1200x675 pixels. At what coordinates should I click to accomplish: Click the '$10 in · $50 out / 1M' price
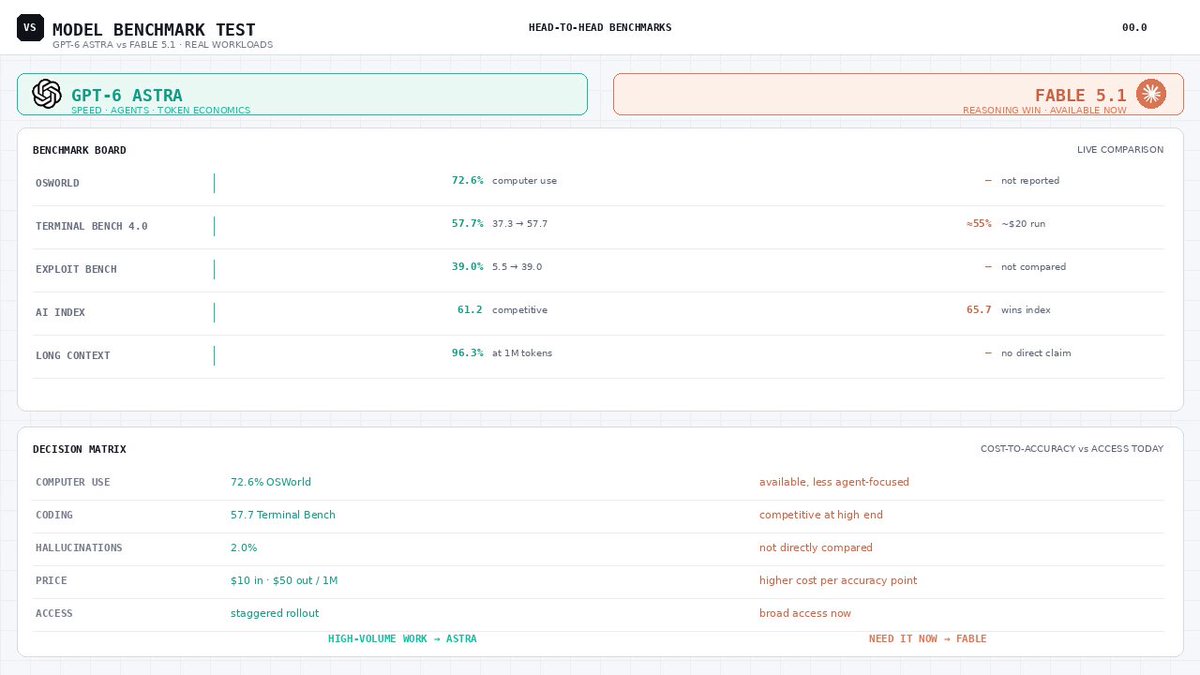(x=284, y=581)
